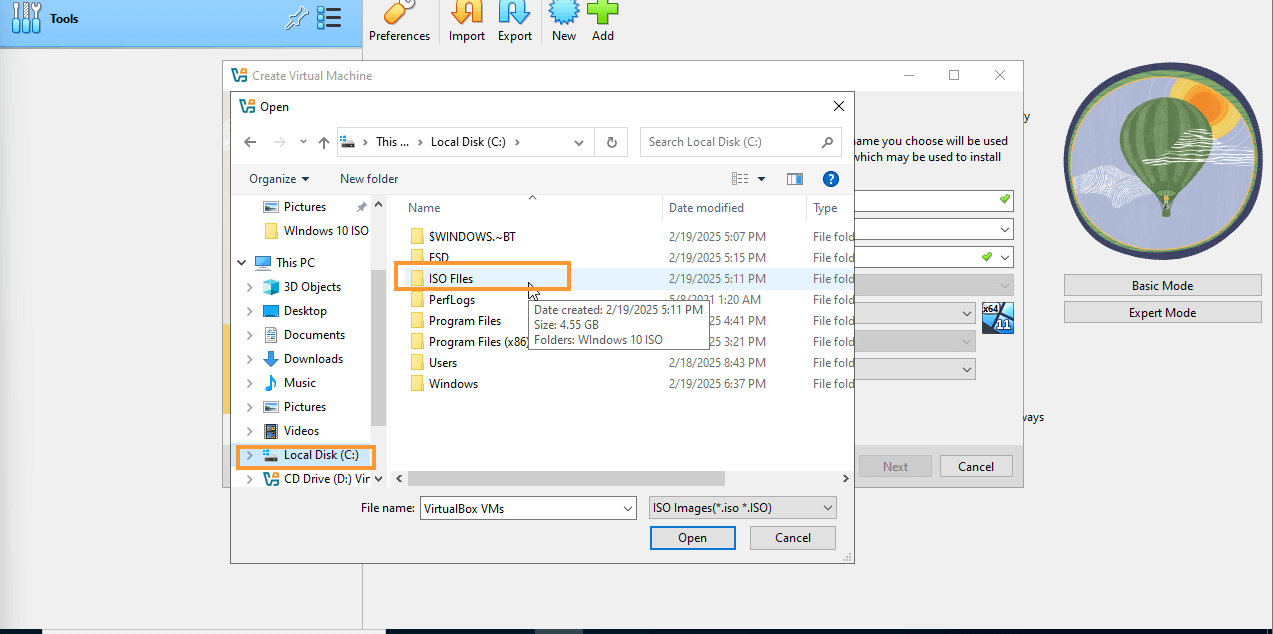Click the FSD folder row
Viewport: 1273px width, 634px height.
click(x=430, y=258)
